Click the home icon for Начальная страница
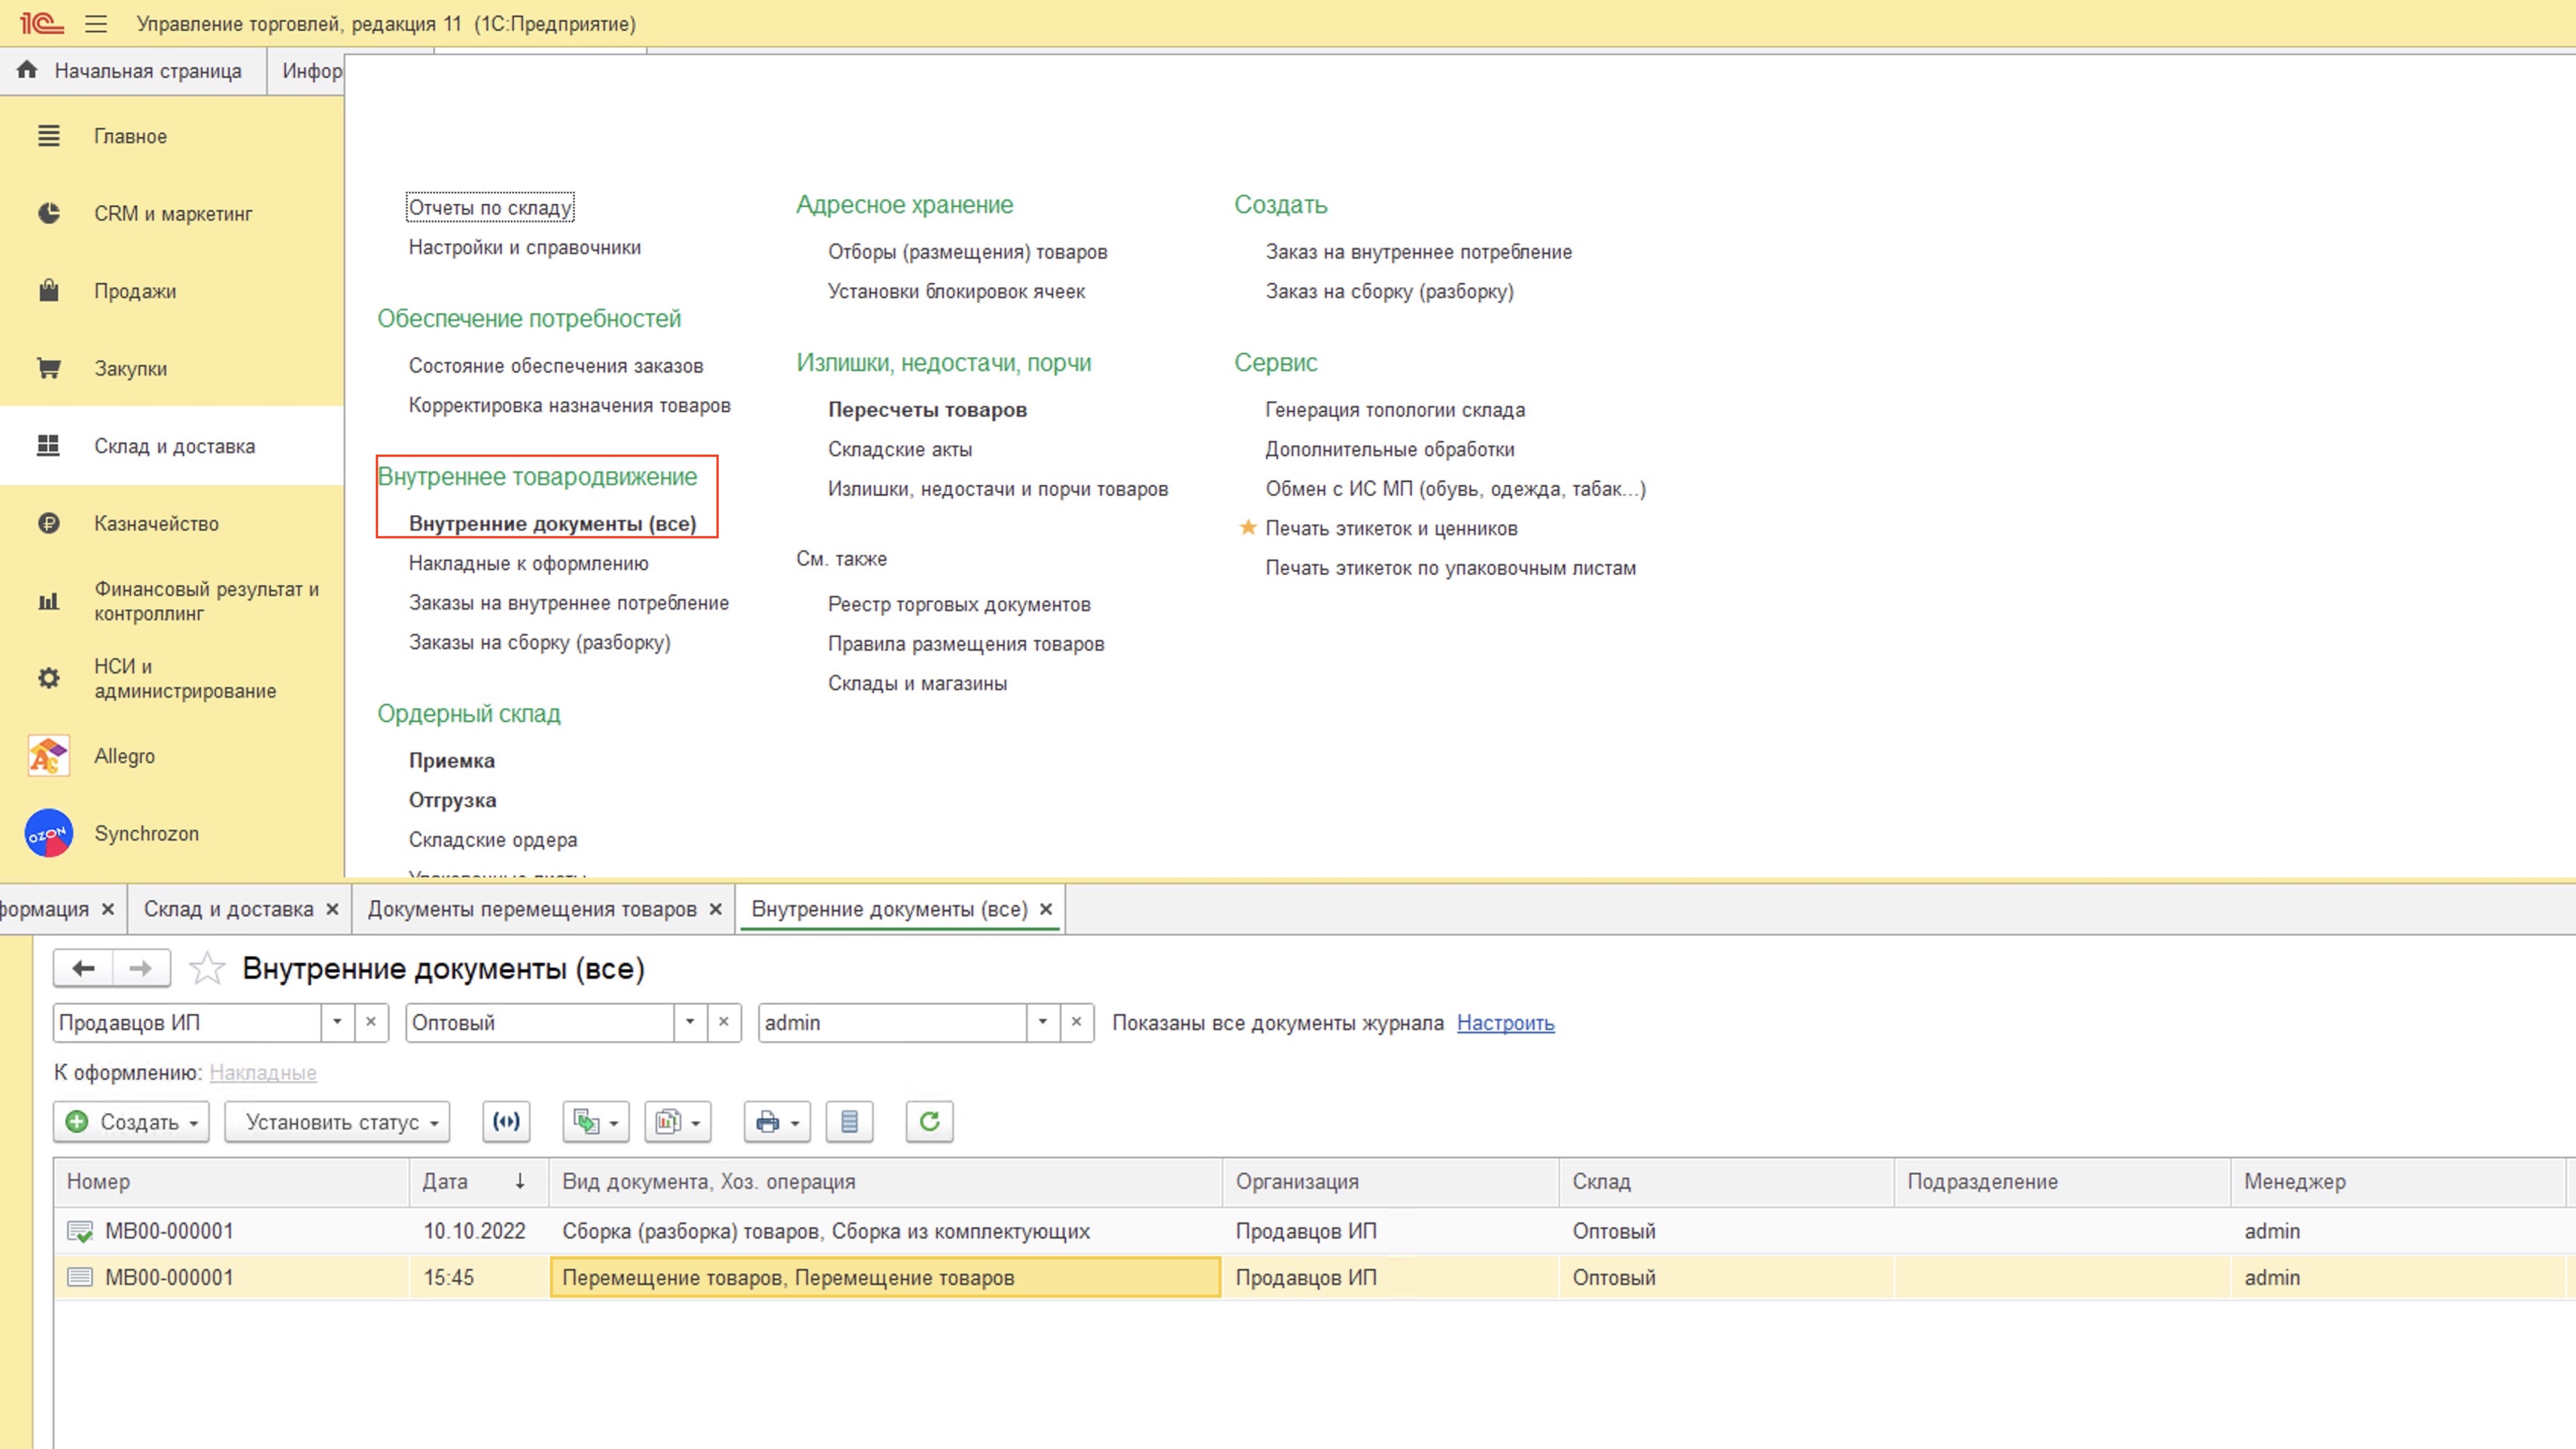Image resolution: width=2576 pixels, height=1449 pixels. point(27,70)
